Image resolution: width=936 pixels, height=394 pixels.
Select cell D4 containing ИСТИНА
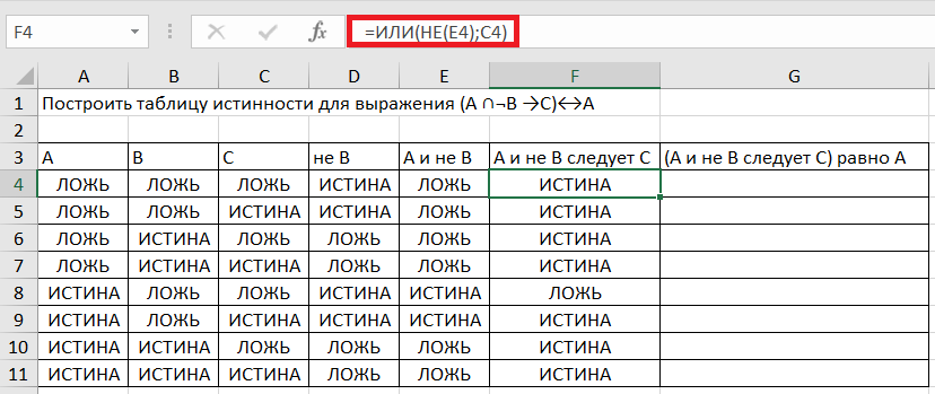click(354, 184)
